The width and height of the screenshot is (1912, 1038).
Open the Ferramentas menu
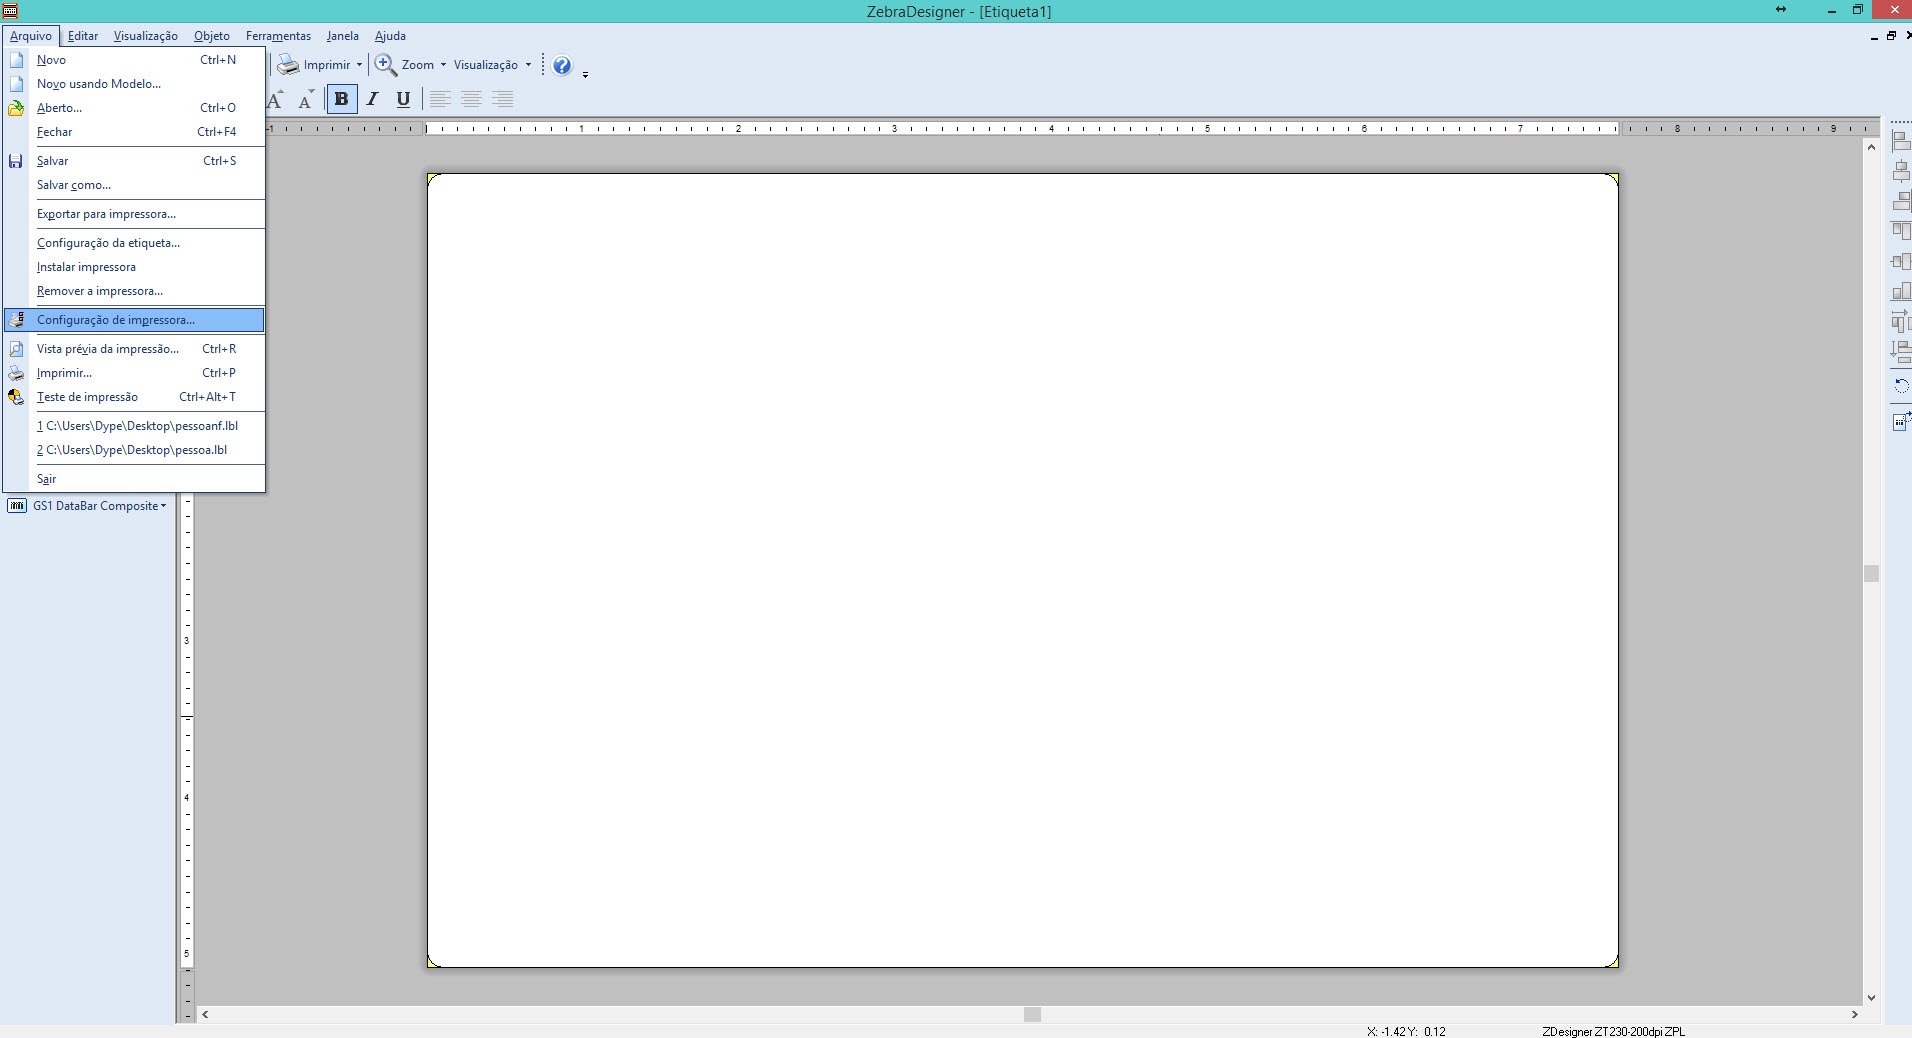point(278,36)
